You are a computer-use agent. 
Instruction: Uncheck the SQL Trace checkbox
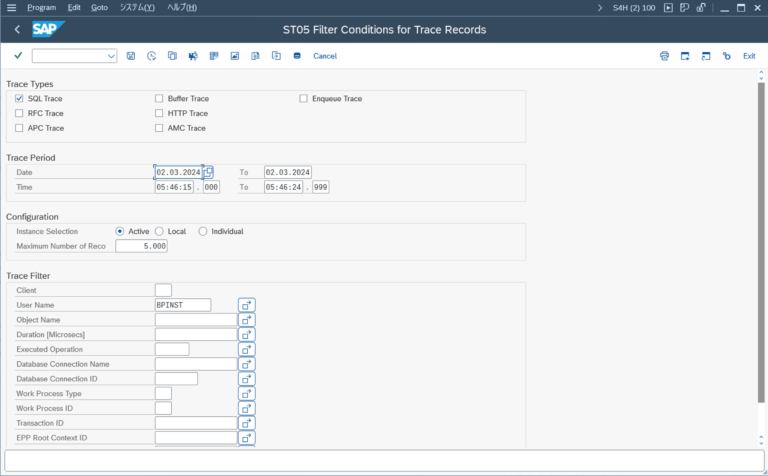pos(19,99)
